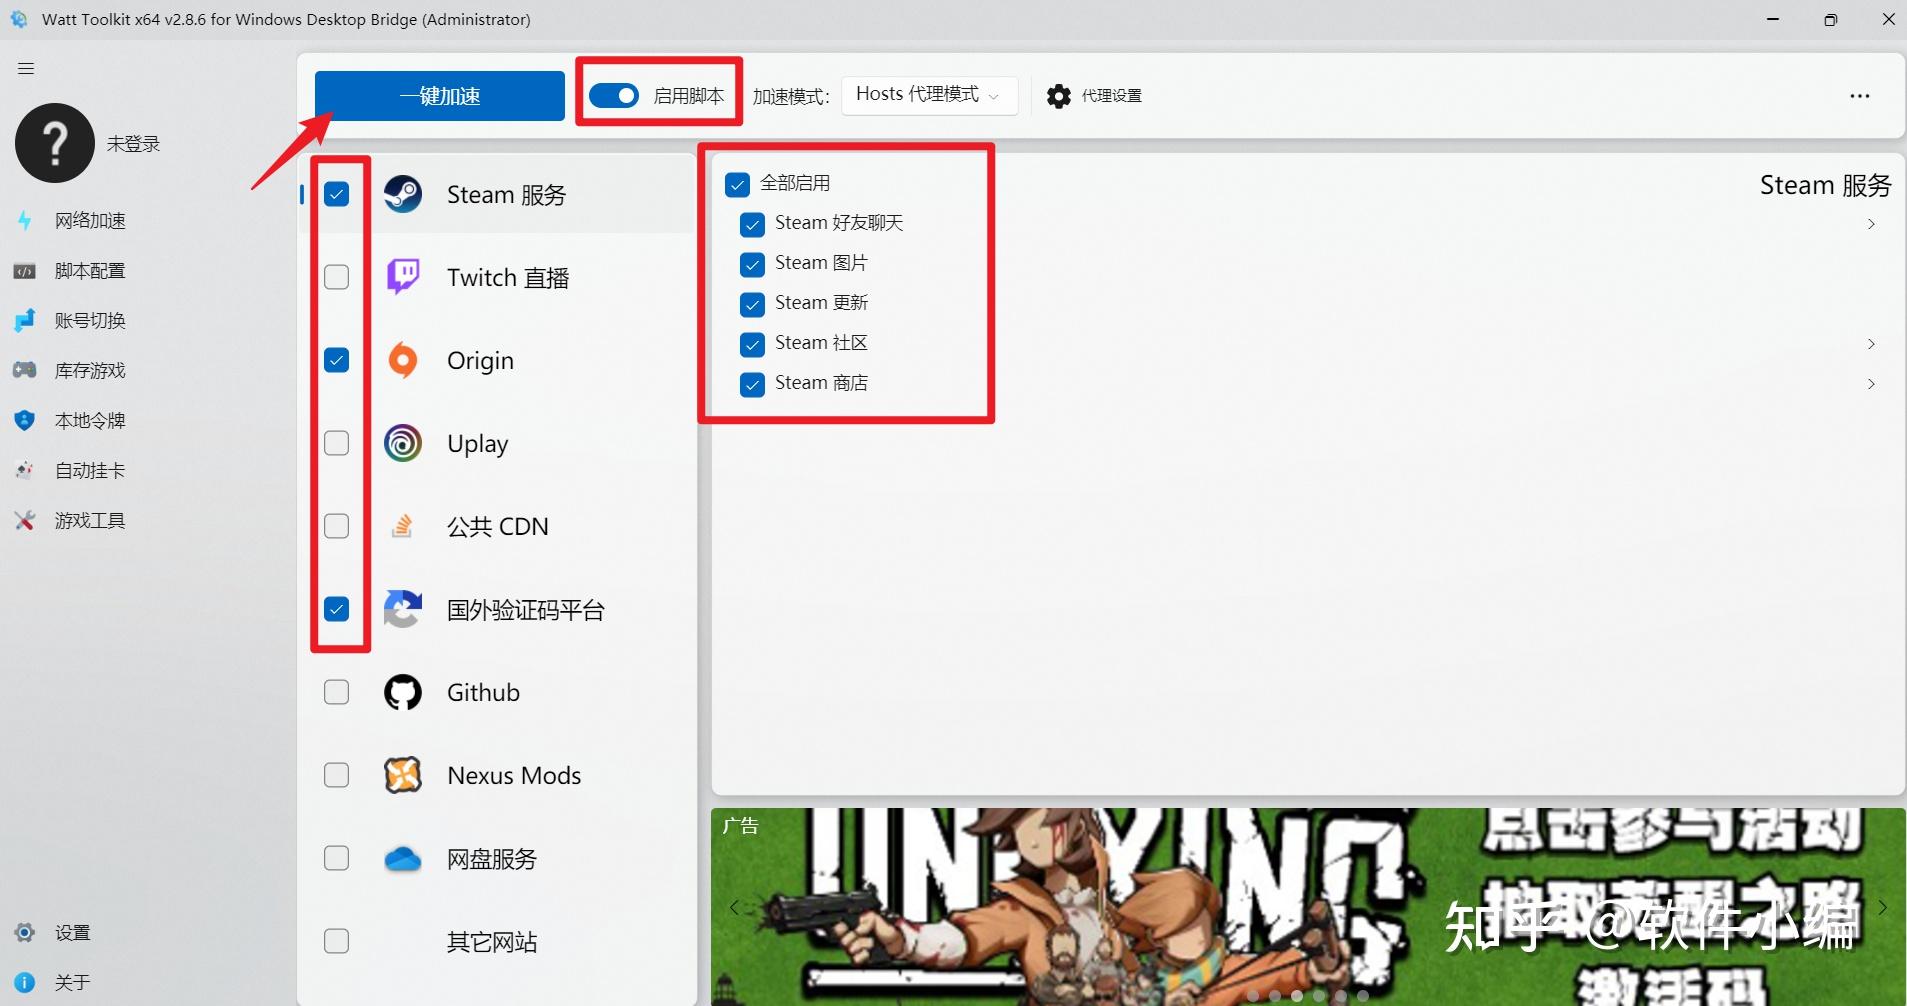Image resolution: width=1907 pixels, height=1006 pixels.
Task: Click the Nexus Mods logo icon
Action: coord(403,775)
